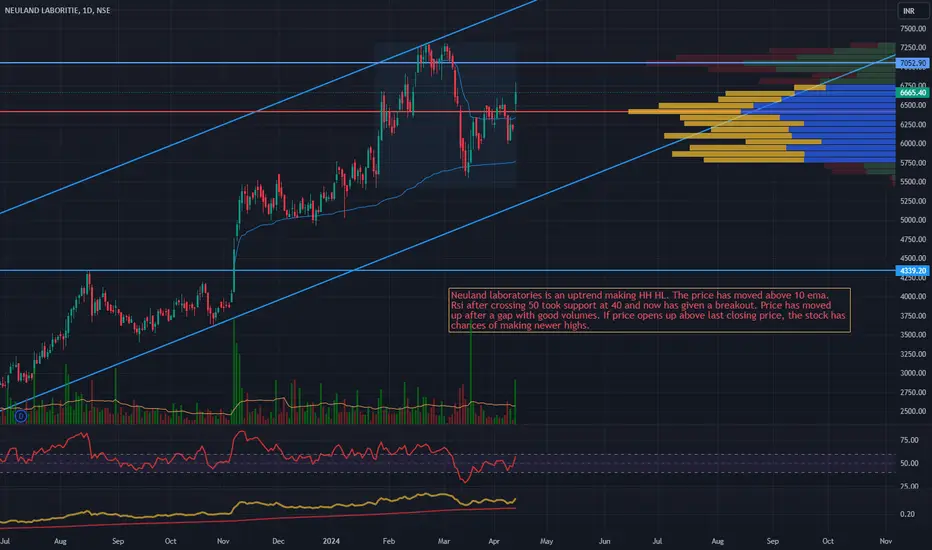Click the 2500.00 price axis value
Screen dimensions: 932x550
912,411
